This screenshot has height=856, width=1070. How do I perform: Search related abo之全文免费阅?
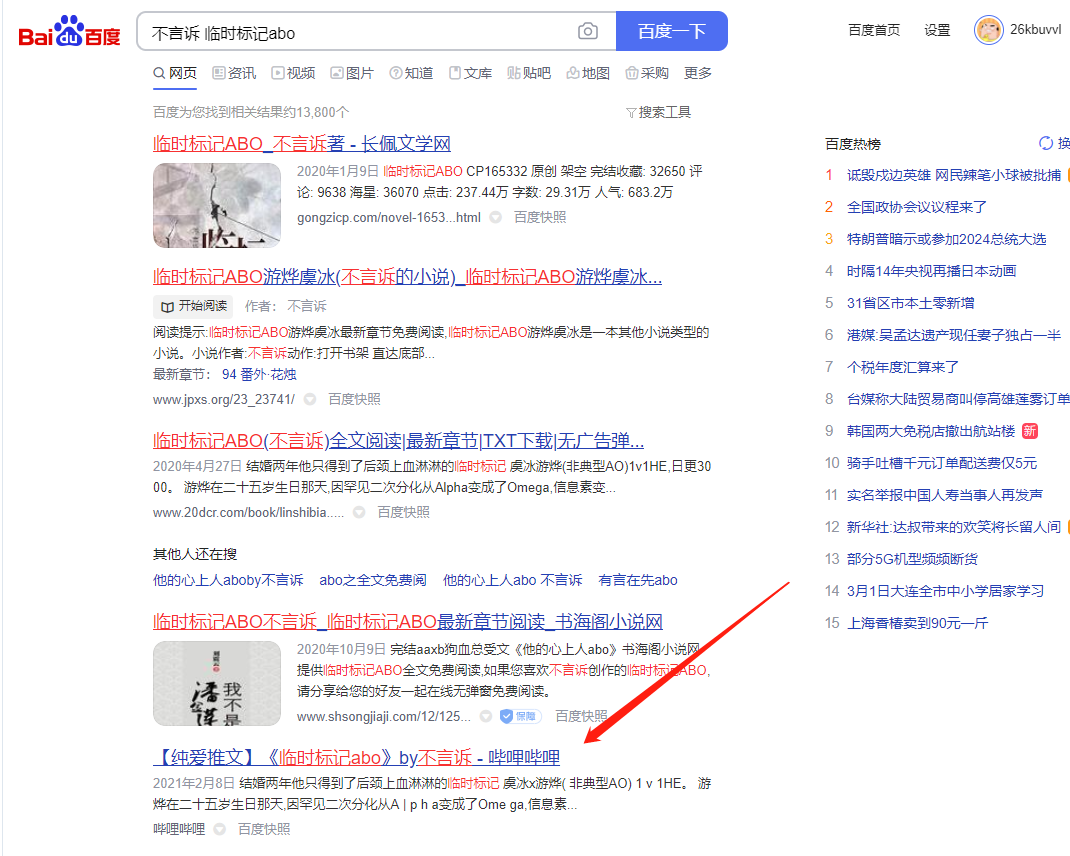point(373,580)
